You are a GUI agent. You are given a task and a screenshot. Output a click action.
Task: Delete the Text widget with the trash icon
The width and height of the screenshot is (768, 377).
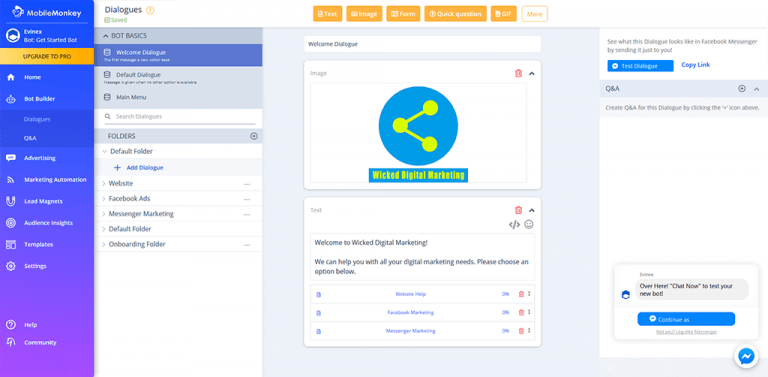518,210
